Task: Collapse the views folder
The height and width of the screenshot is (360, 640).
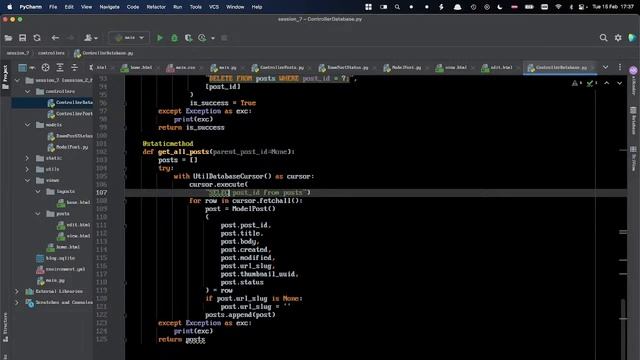Action: click(x=27, y=180)
